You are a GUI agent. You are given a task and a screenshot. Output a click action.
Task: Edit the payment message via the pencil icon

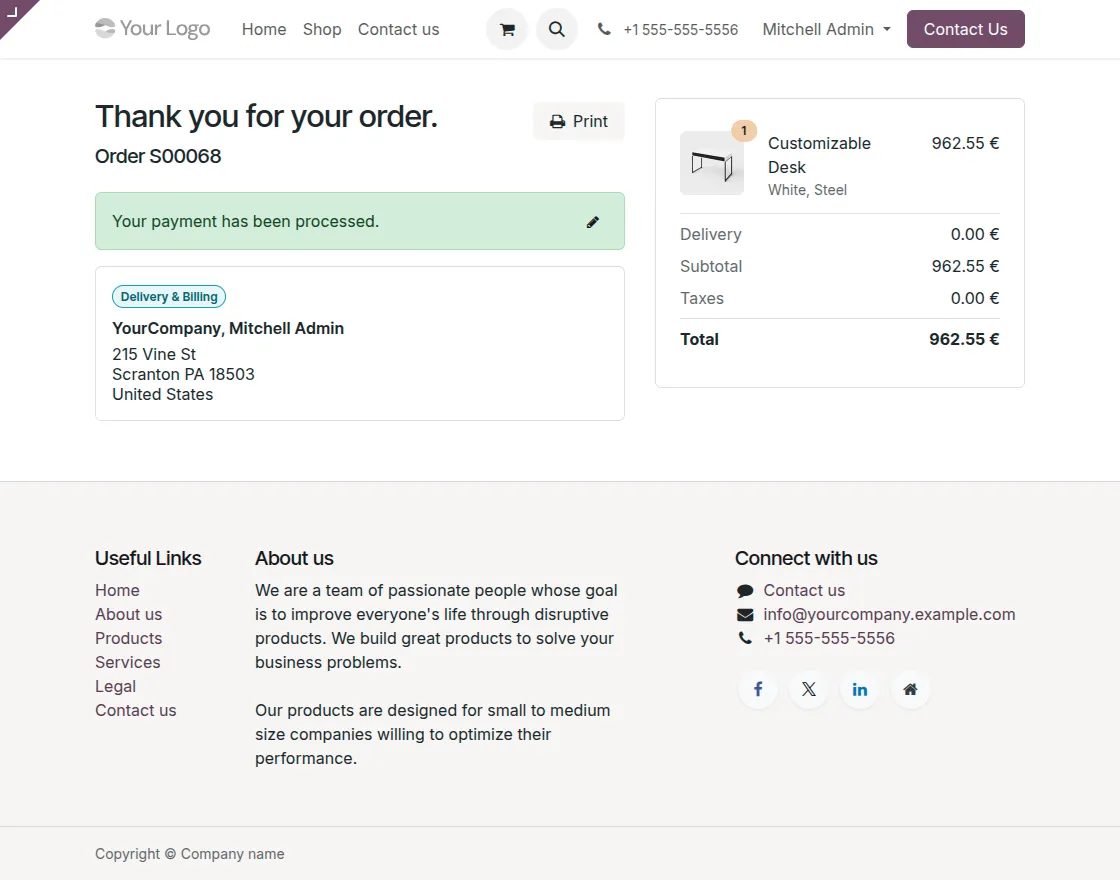point(592,221)
